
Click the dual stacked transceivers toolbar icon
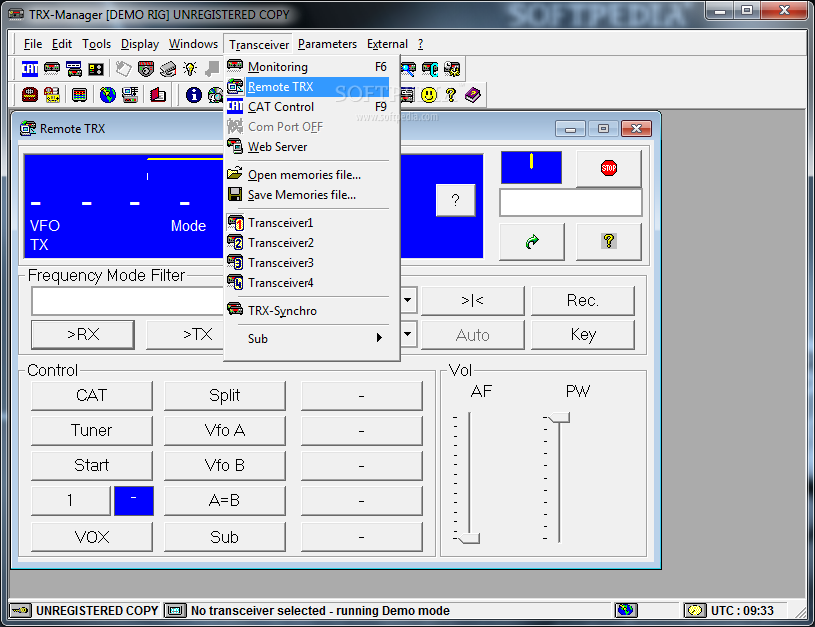click(74, 69)
